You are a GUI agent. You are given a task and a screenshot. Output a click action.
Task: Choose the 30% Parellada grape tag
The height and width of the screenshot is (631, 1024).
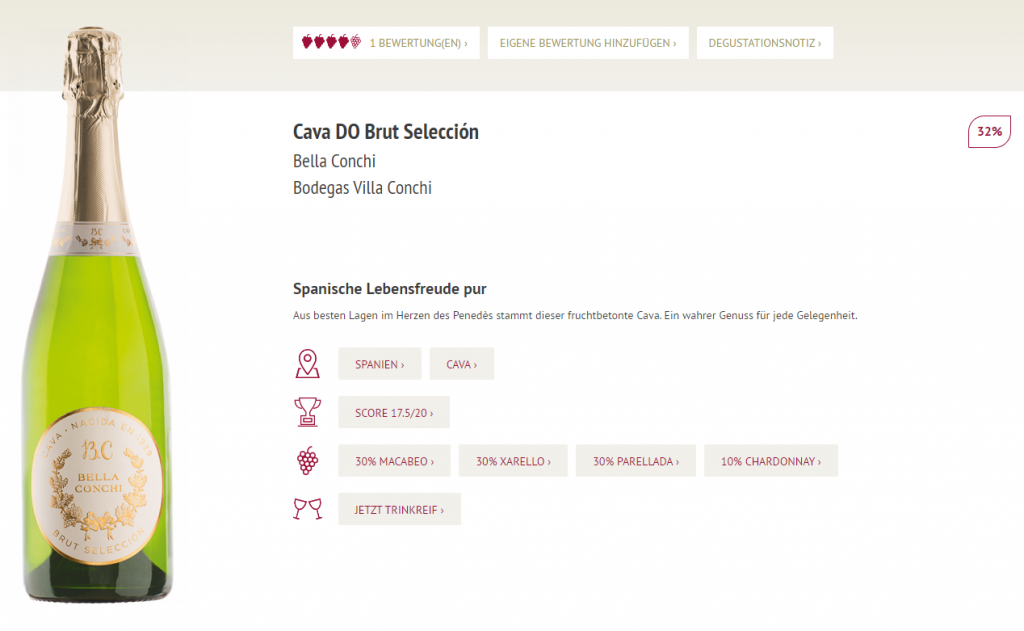tap(636, 461)
